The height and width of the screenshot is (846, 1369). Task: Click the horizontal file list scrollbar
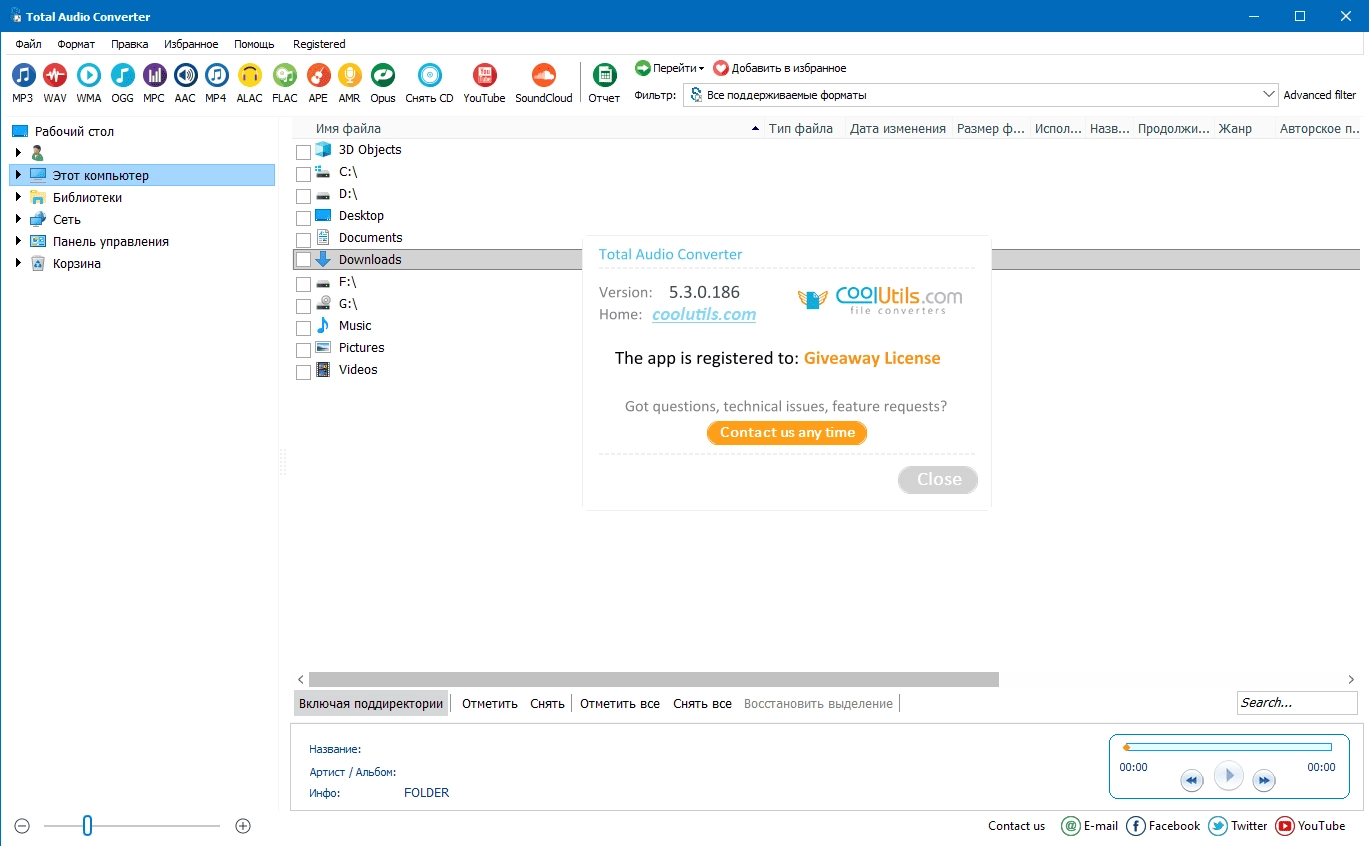[x=654, y=679]
